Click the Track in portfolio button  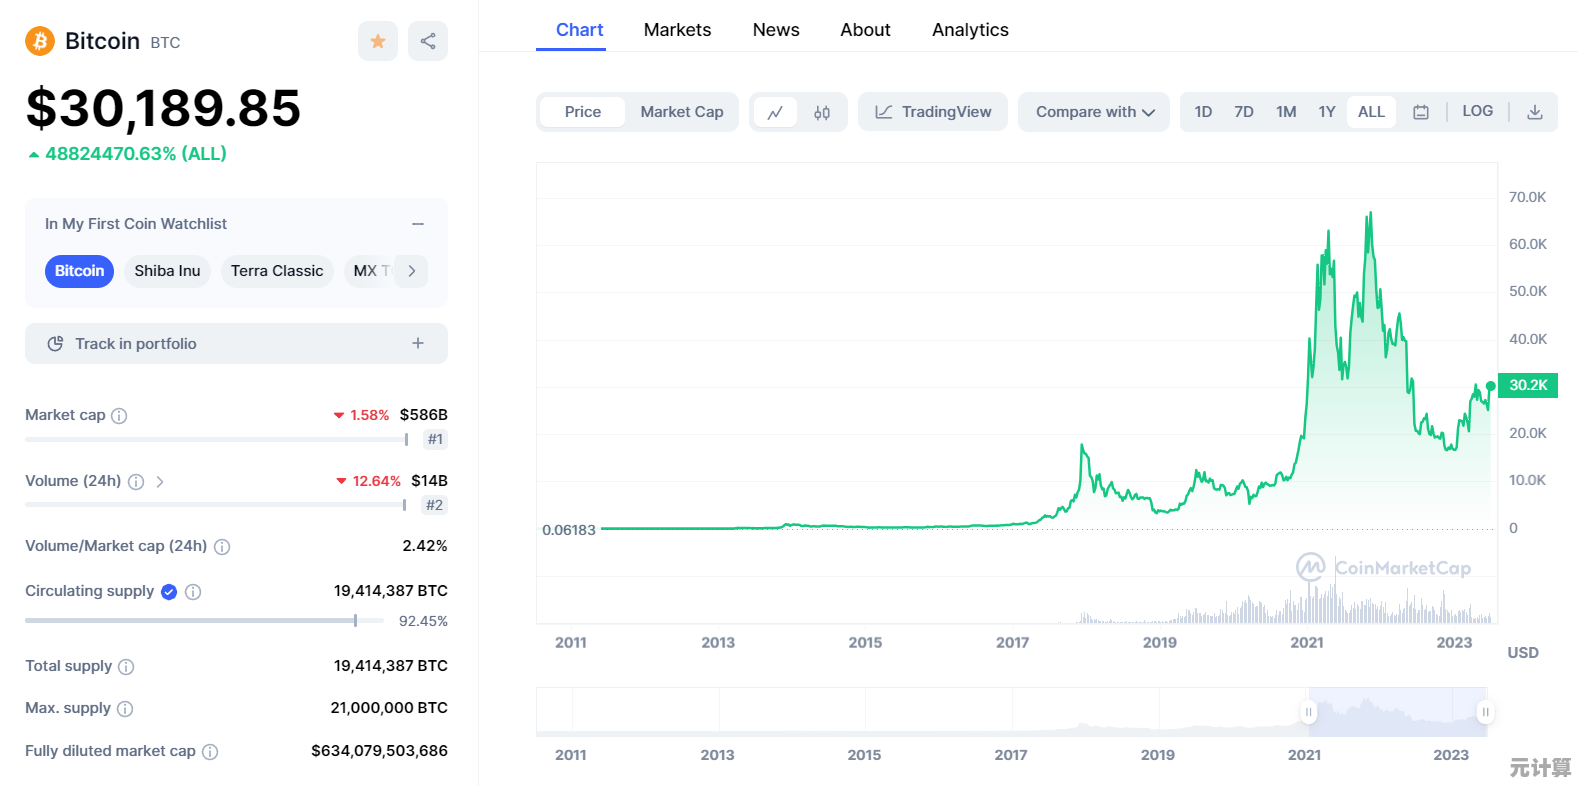tap(236, 344)
